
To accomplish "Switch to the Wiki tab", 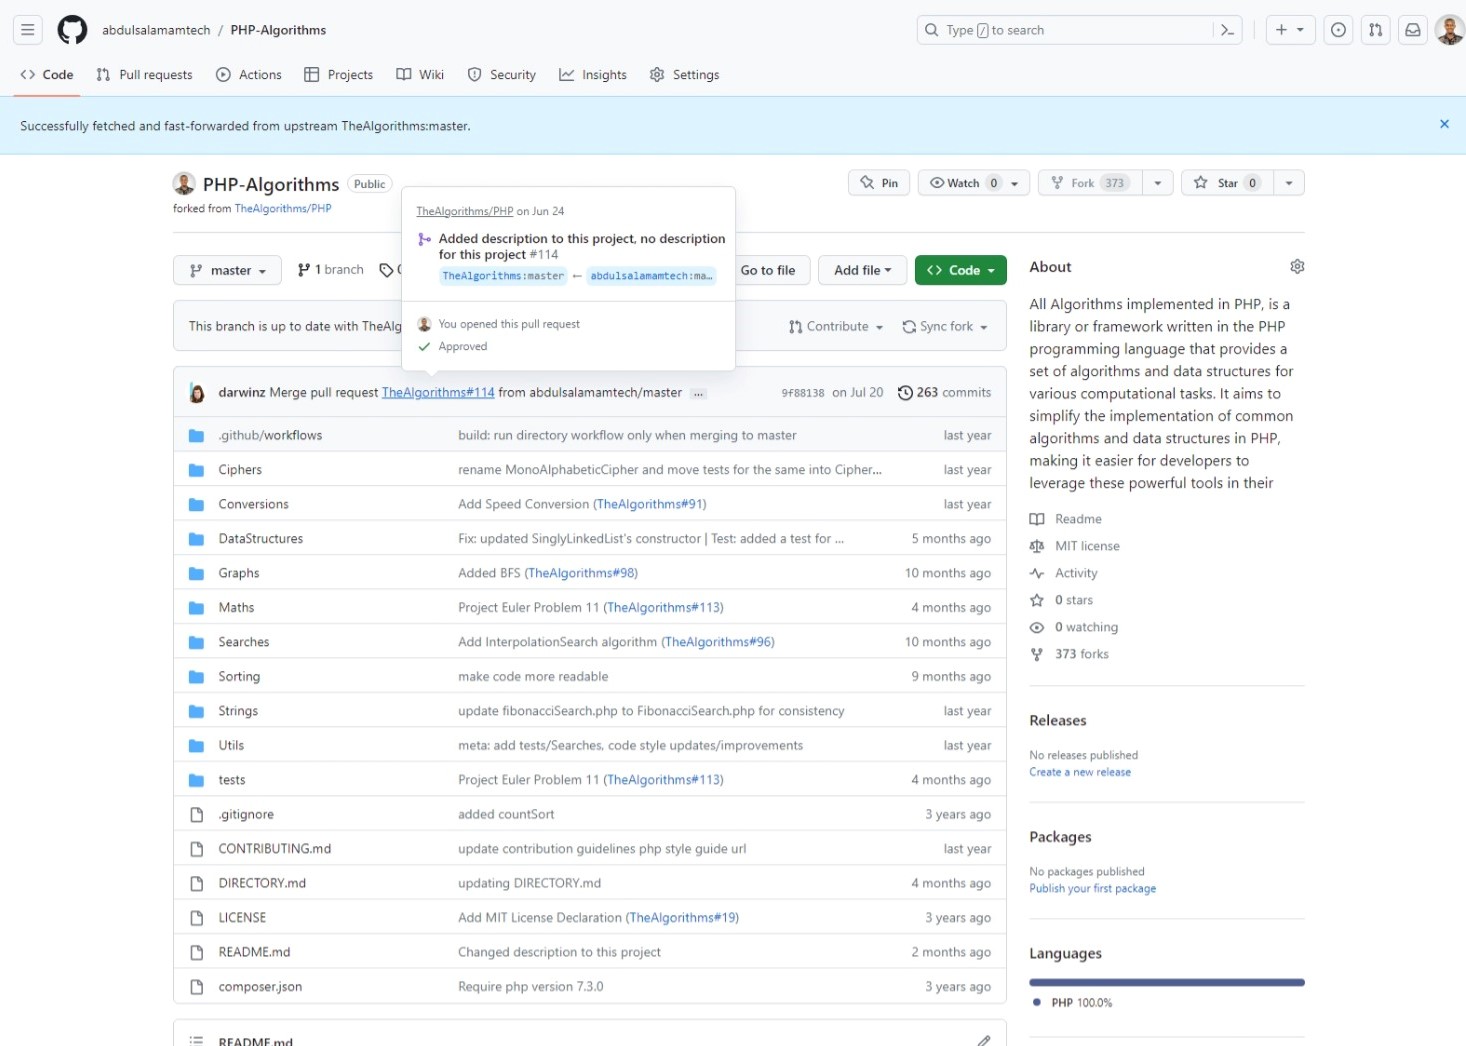I will 420,75.
